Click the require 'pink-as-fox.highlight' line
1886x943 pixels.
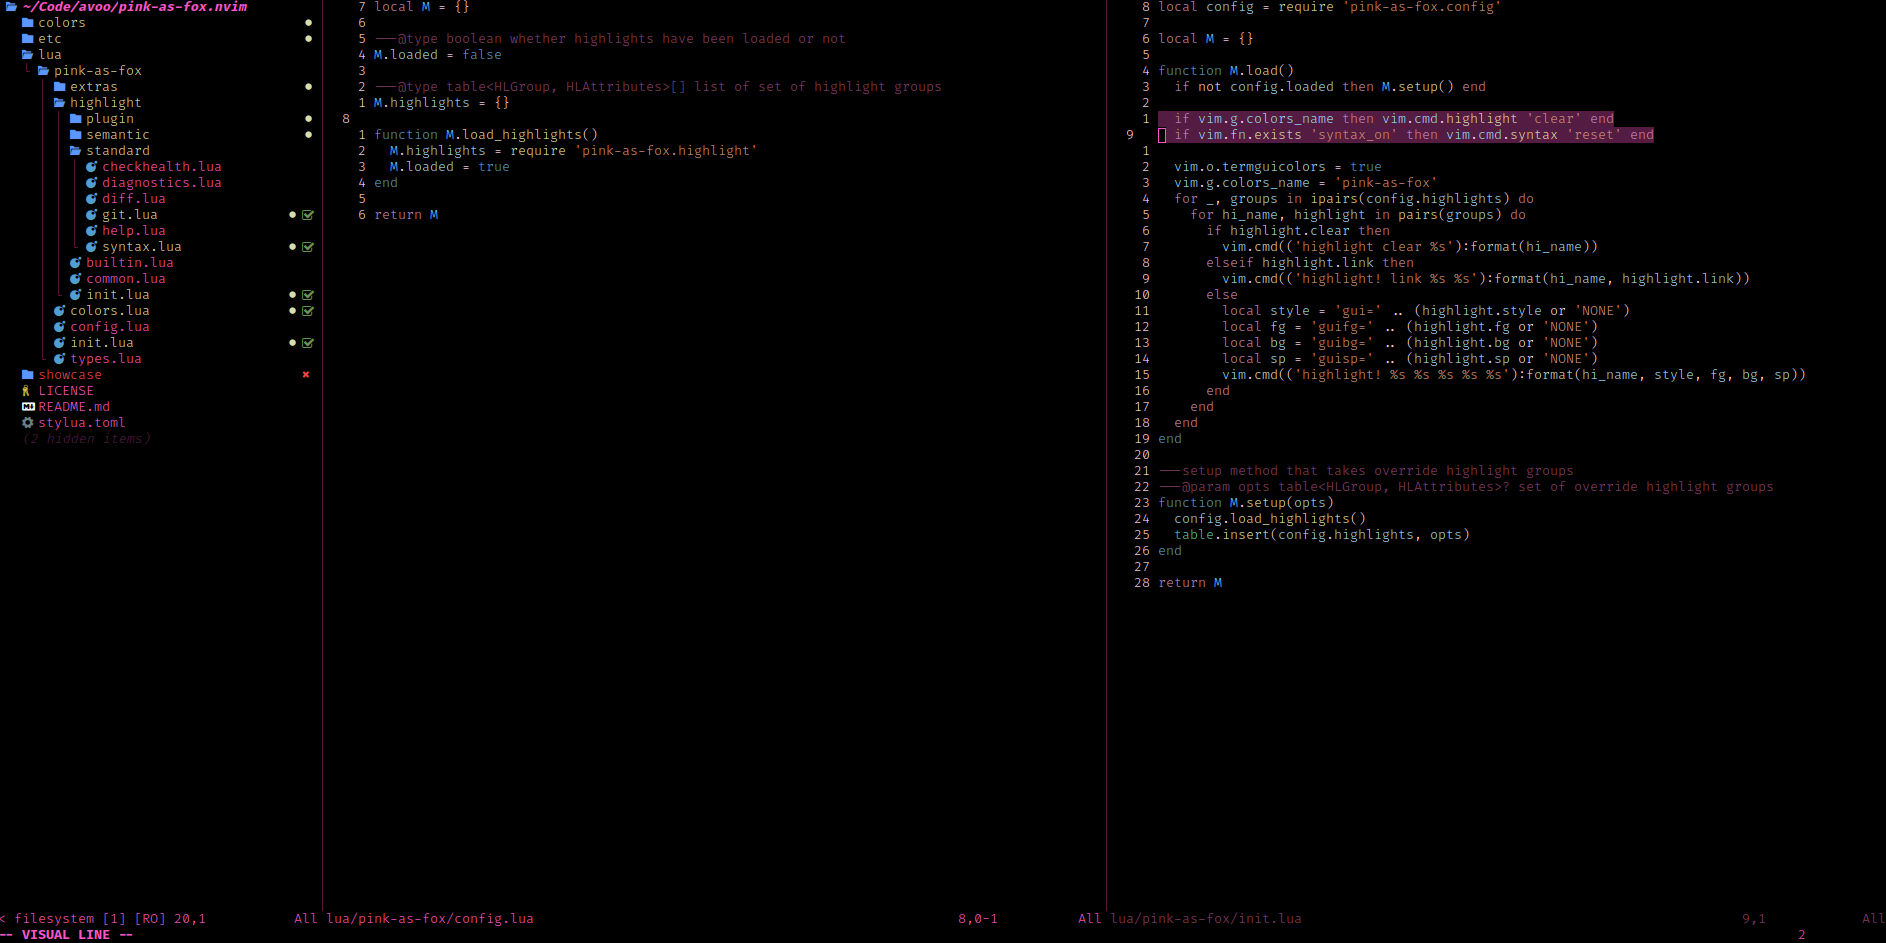[574, 151]
